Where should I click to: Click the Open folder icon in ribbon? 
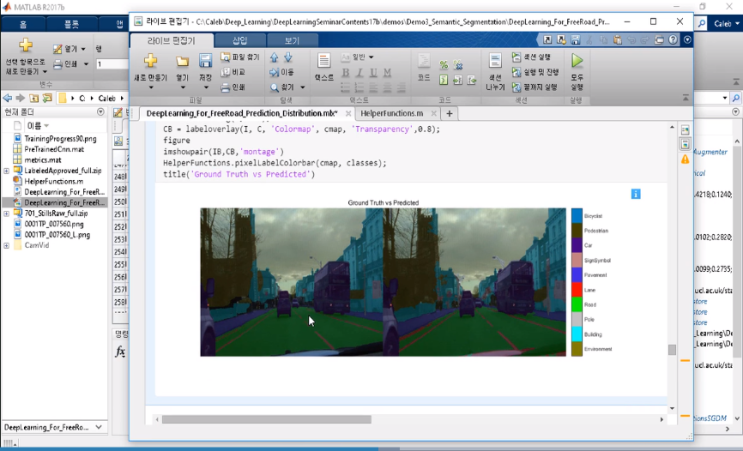pyautogui.click(x=182, y=62)
